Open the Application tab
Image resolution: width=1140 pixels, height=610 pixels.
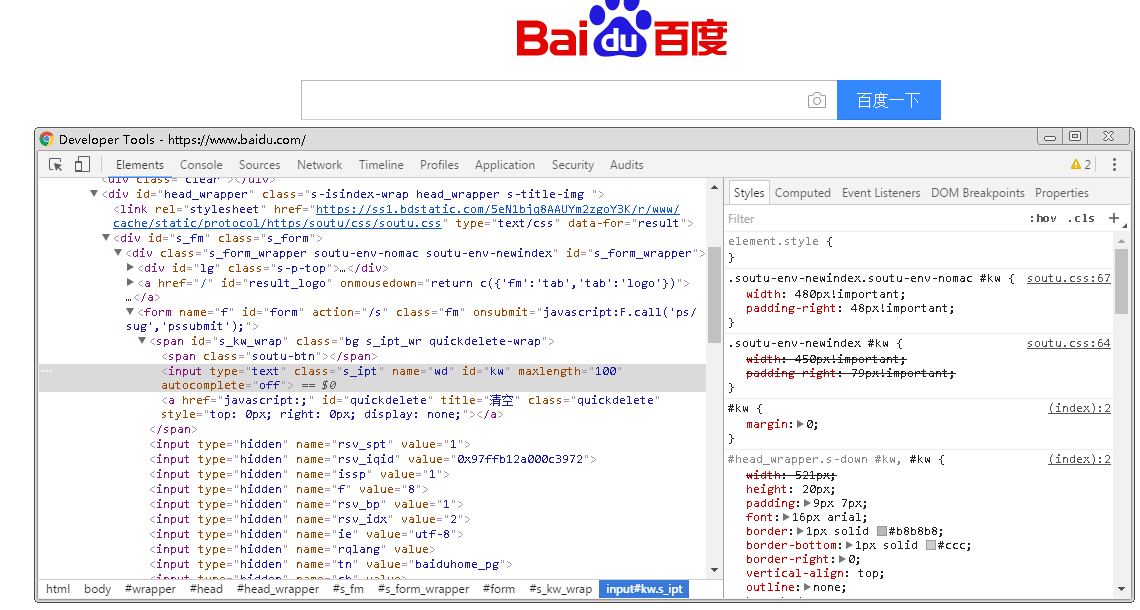[x=505, y=165]
